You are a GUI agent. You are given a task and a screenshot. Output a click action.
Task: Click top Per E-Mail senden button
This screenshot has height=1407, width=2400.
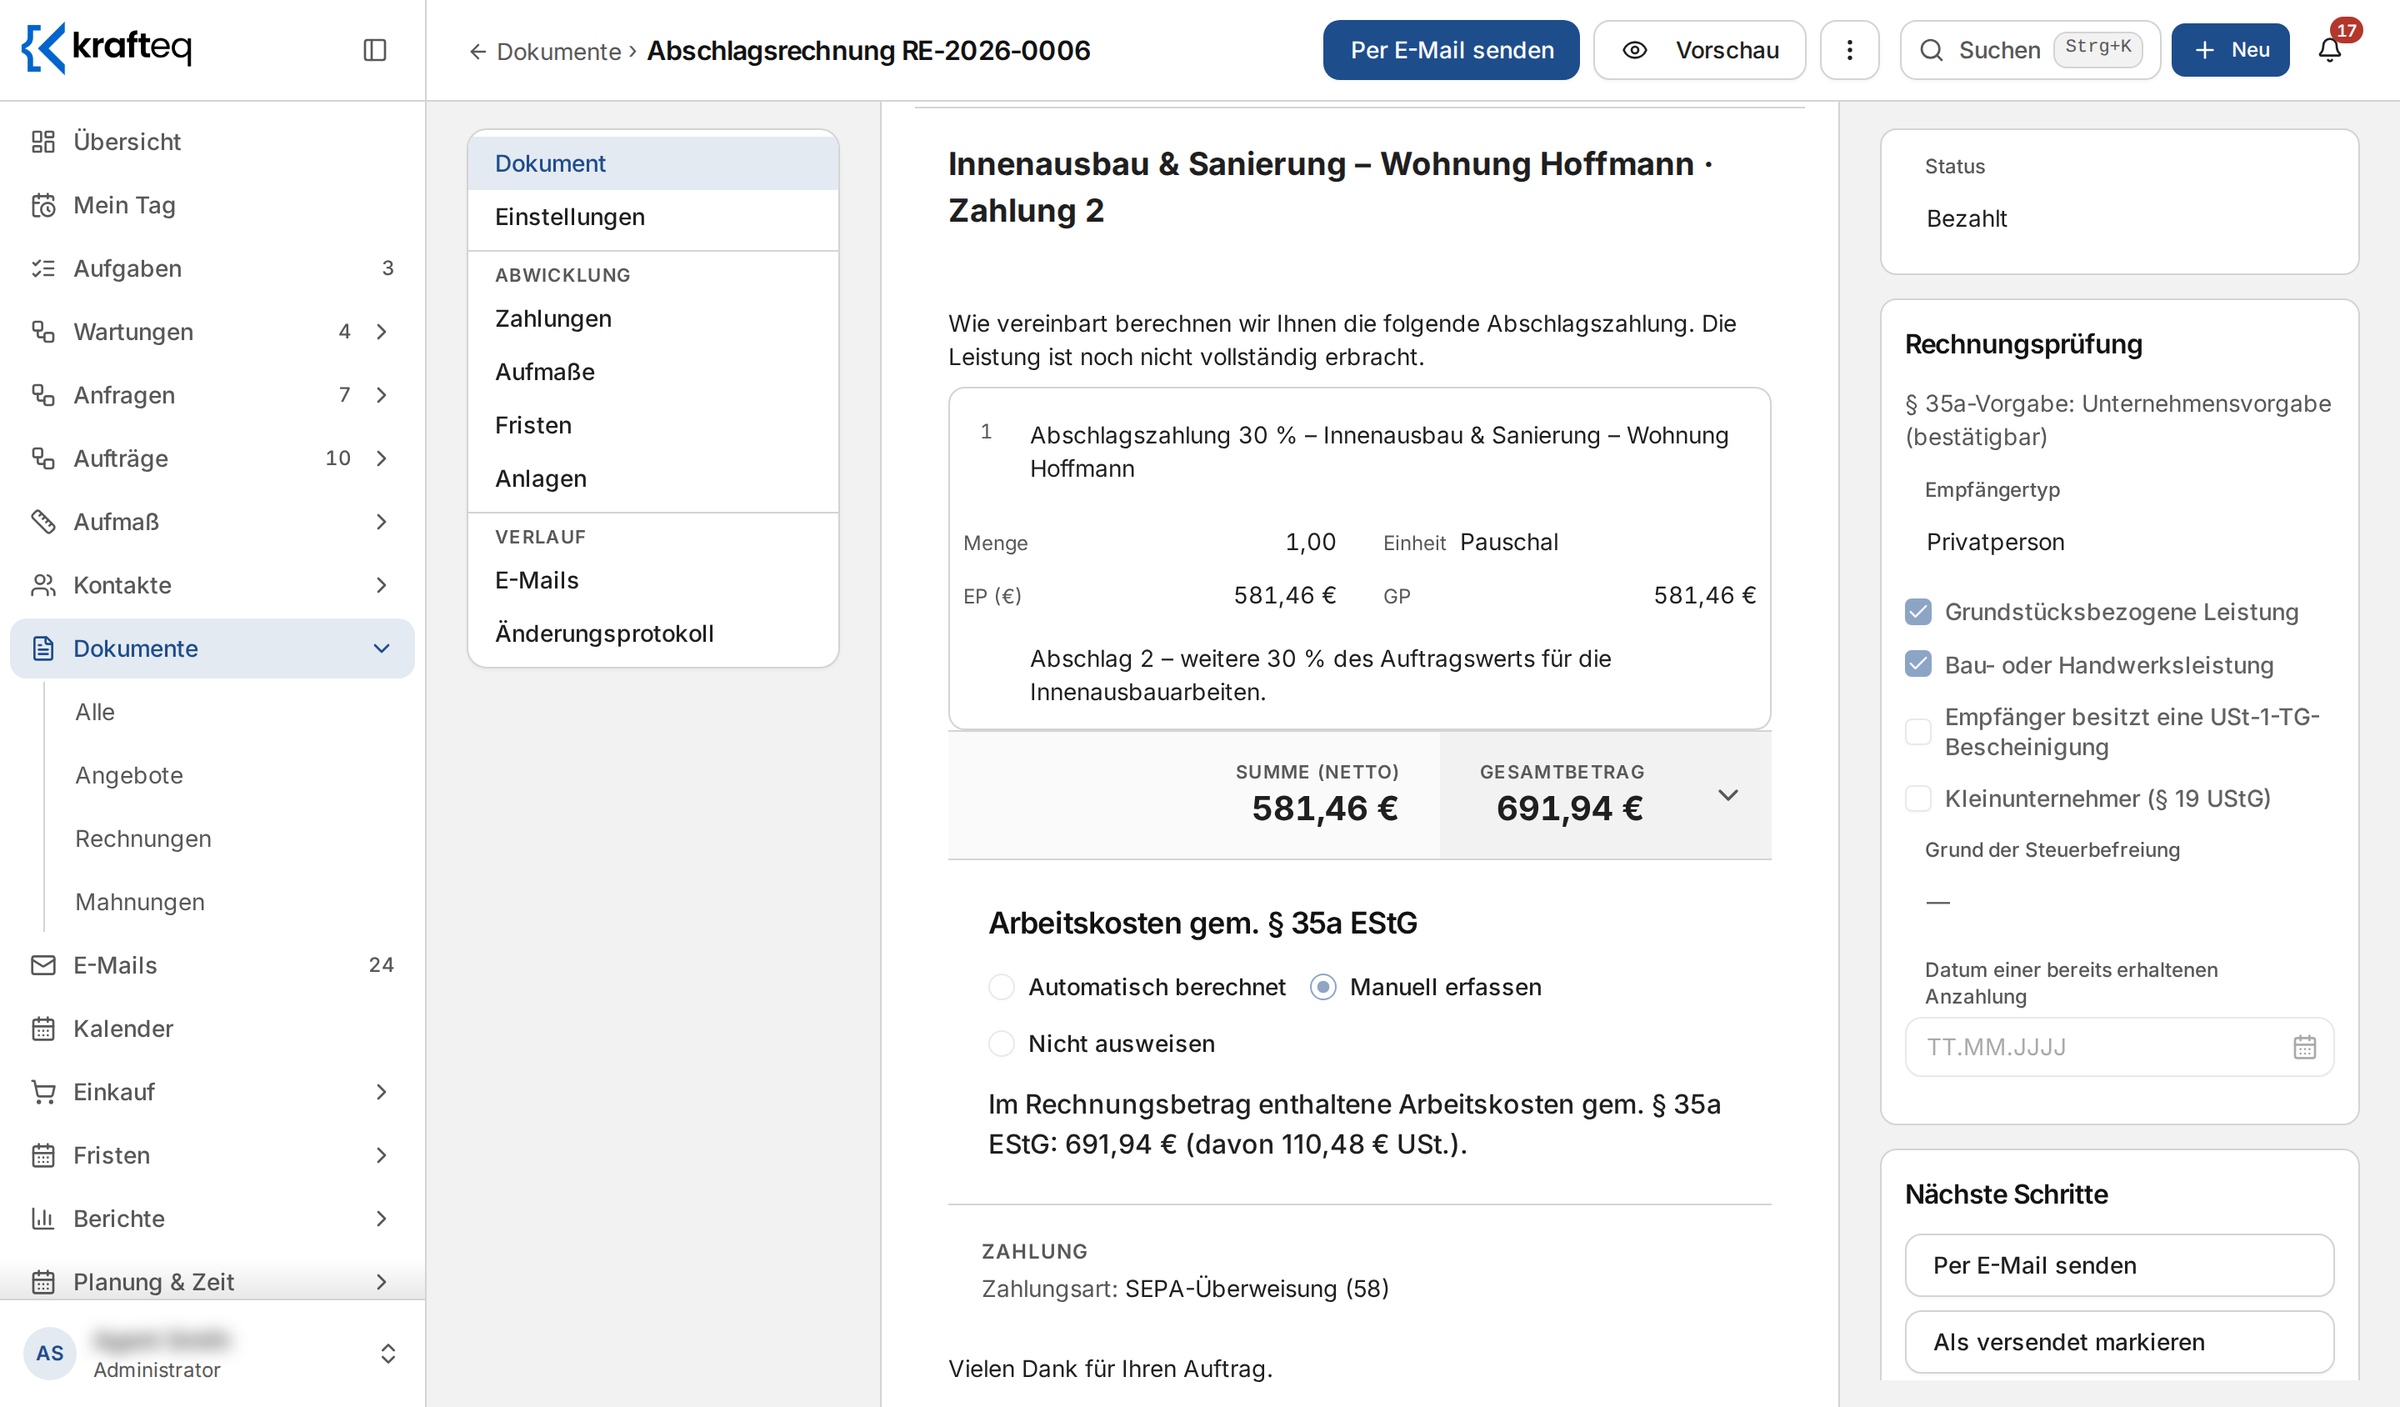coord(1451,50)
